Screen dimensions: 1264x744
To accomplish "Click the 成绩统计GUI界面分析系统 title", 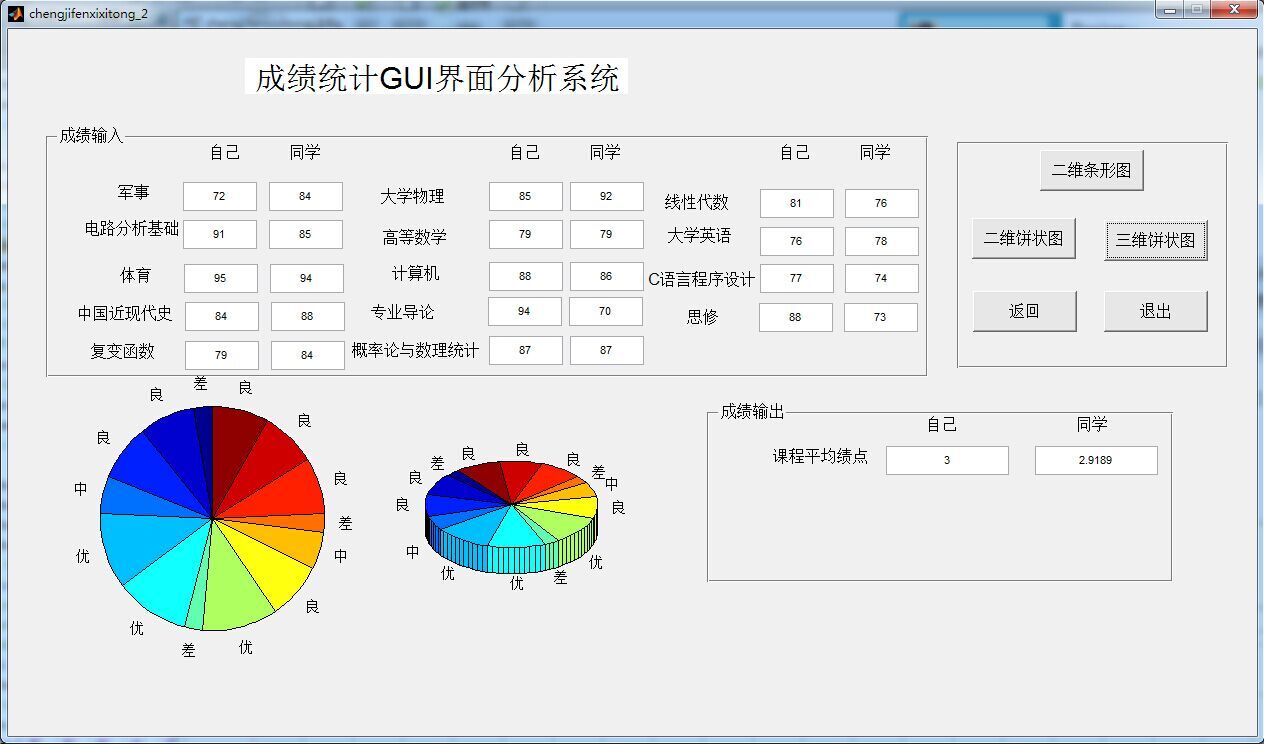I will point(437,77).
